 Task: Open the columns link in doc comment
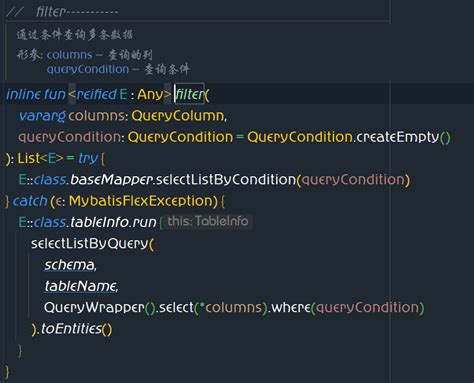point(69,55)
